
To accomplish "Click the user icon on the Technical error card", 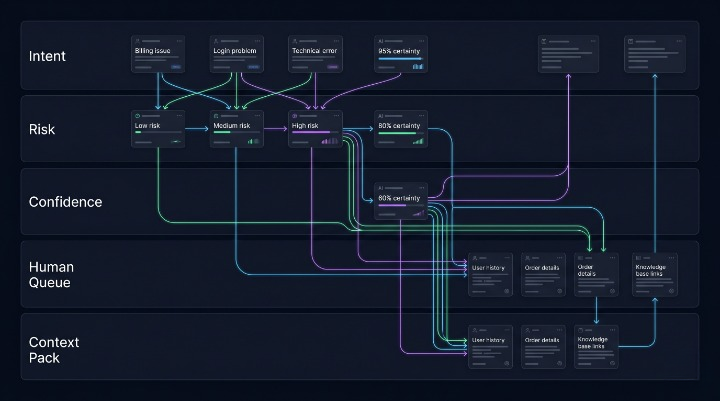I will point(295,41).
